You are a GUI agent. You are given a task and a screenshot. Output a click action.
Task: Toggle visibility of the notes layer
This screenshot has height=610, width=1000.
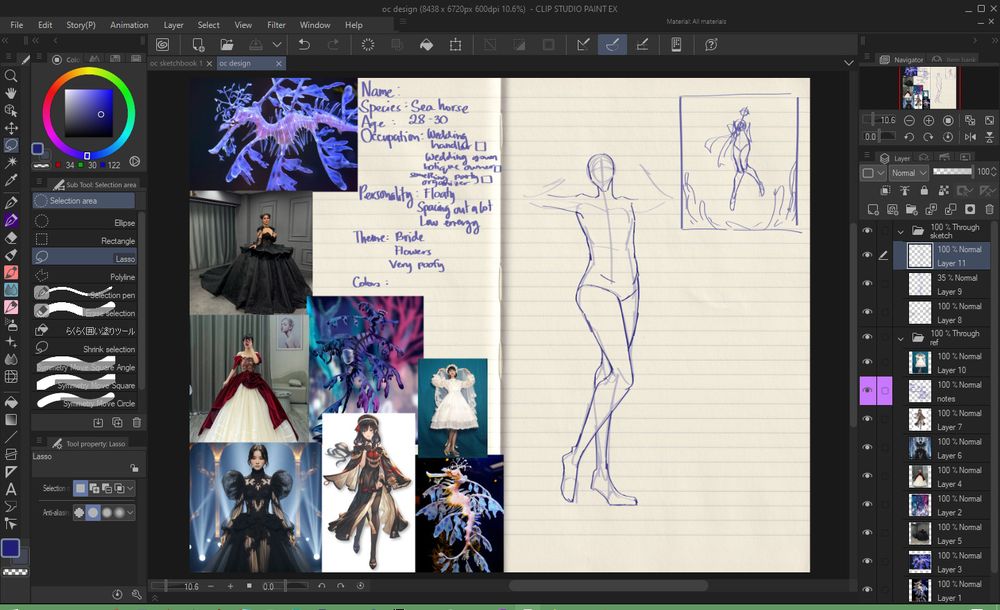click(867, 391)
